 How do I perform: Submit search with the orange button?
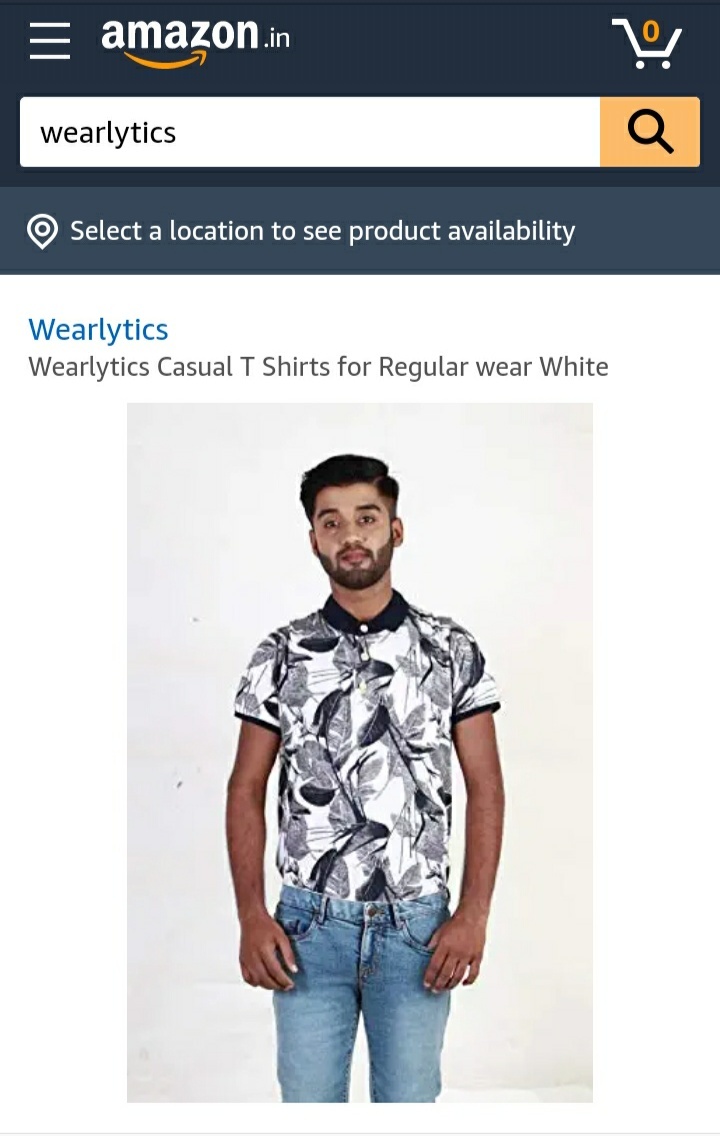650,132
